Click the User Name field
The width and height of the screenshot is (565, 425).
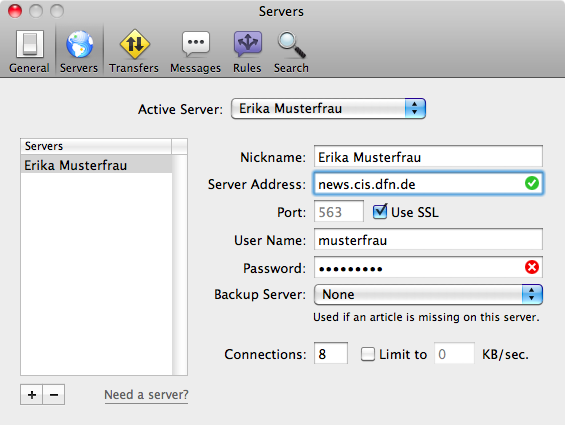point(428,240)
